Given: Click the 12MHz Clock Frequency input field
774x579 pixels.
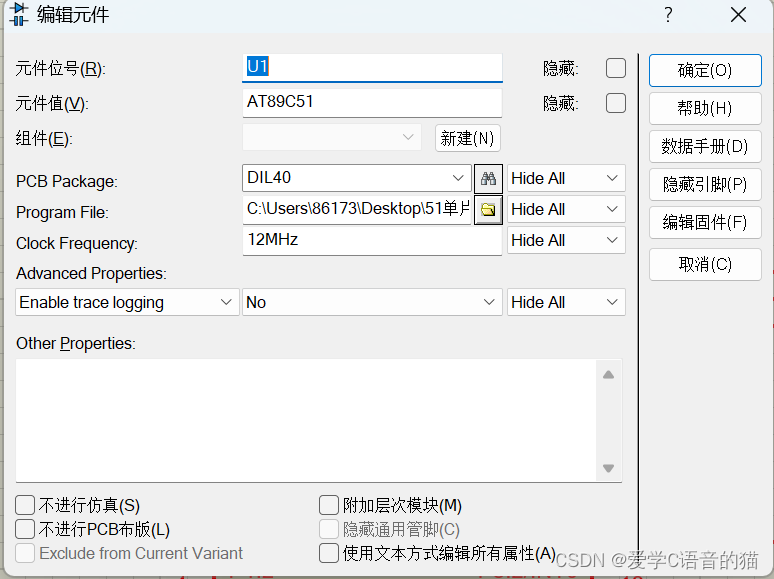Looking at the screenshot, I should point(372,240).
